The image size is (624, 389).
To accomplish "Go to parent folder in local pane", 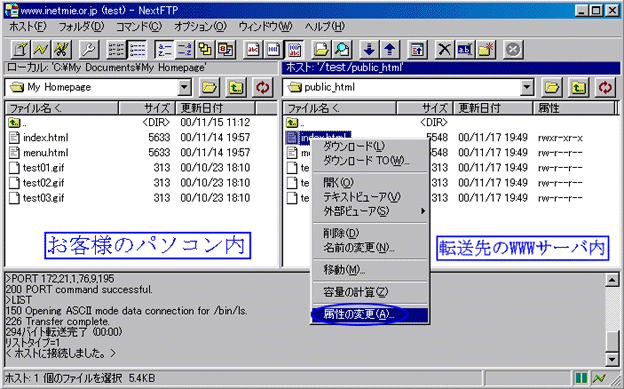I will click(x=236, y=87).
